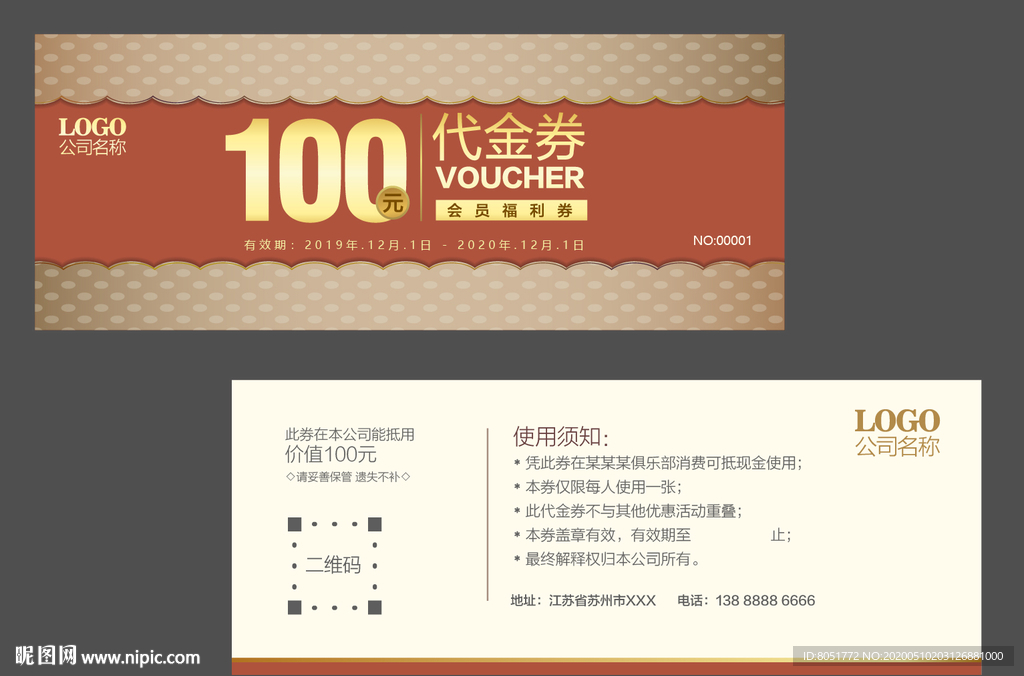Click the rule about 某某某俱乐部消费
The height and width of the screenshot is (676, 1024).
(x=658, y=463)
